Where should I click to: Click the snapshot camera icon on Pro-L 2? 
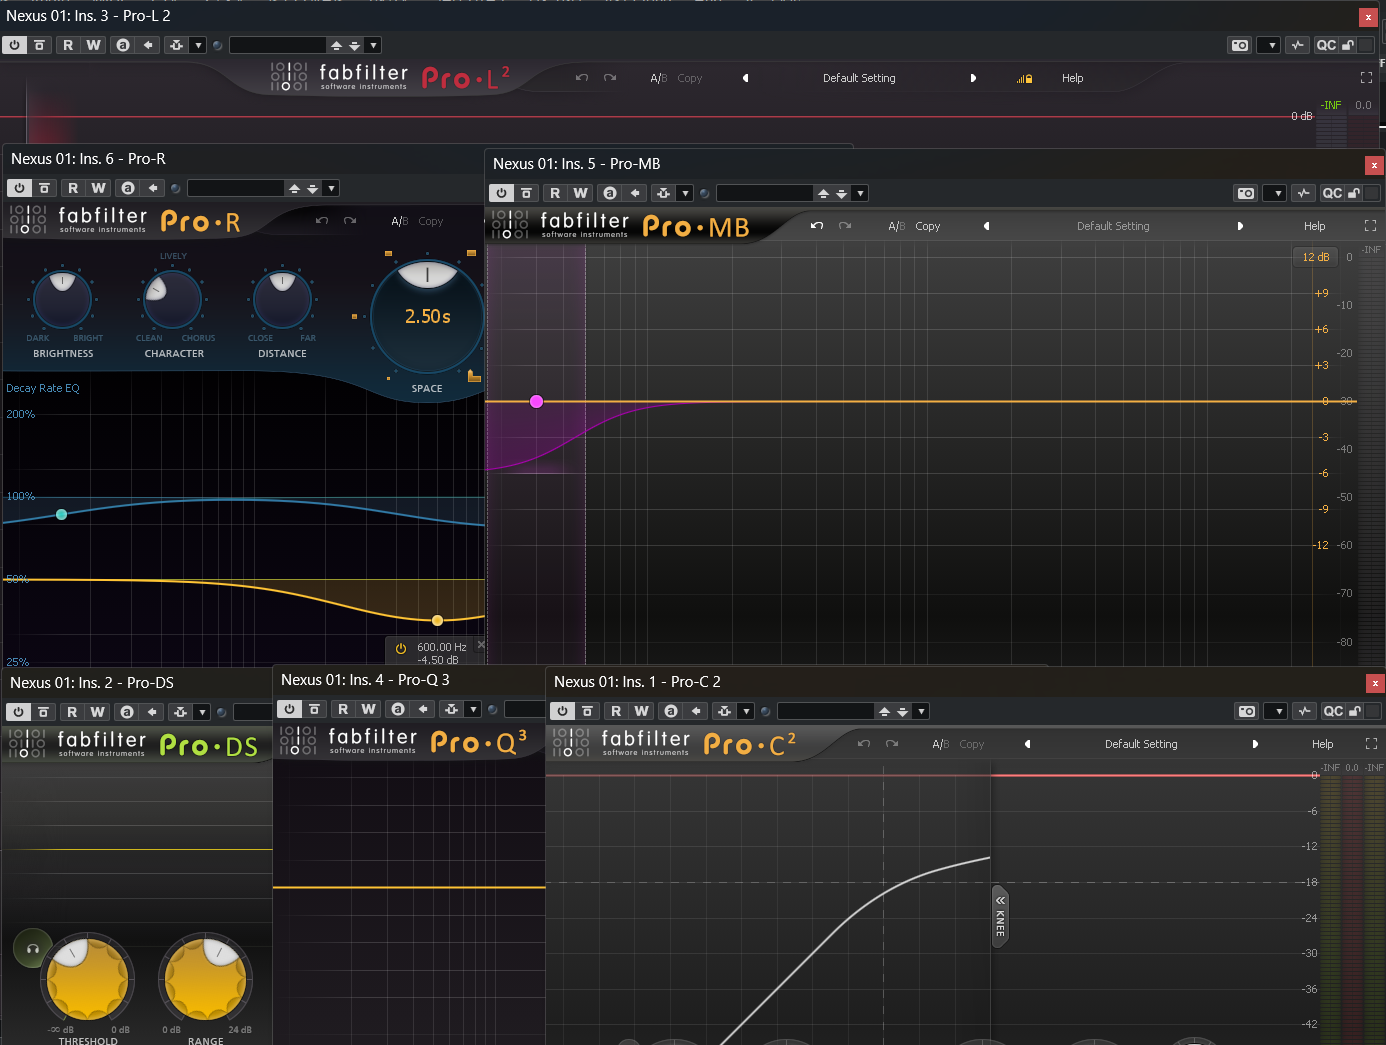click(1239, 44)
